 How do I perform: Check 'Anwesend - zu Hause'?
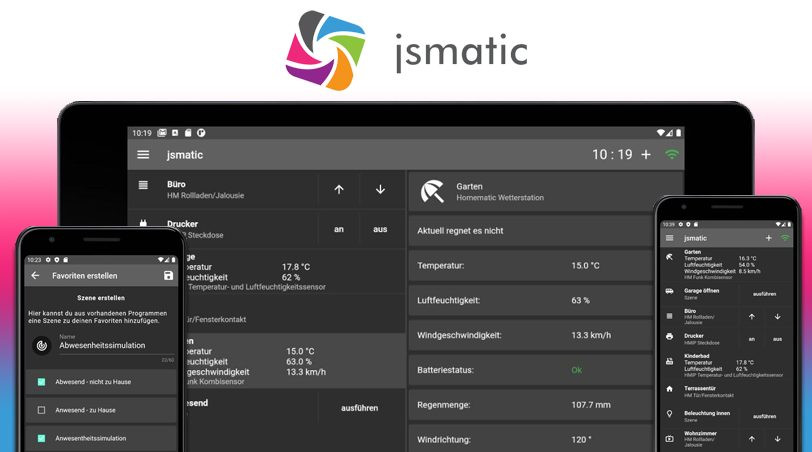[x=41, y=410]
